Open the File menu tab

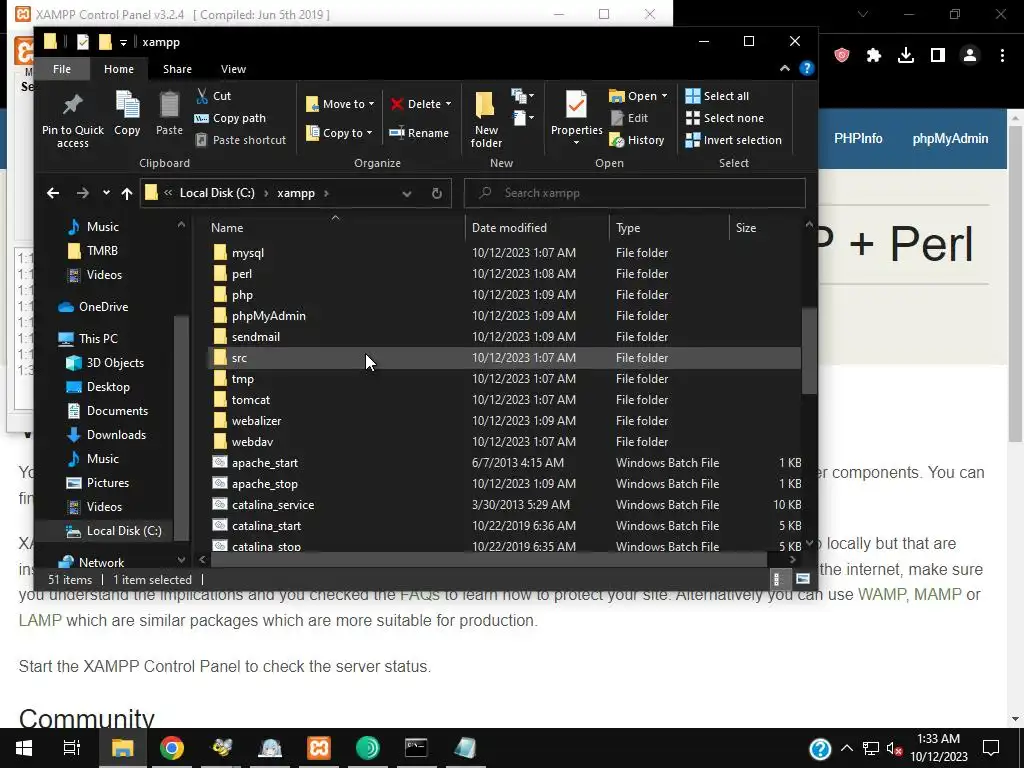click(62, 69)
